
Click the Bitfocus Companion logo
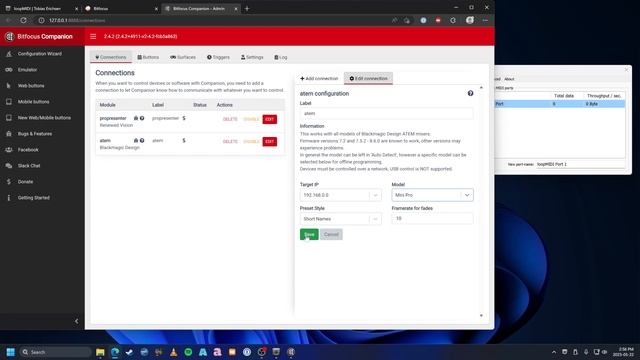pos(39,36)
